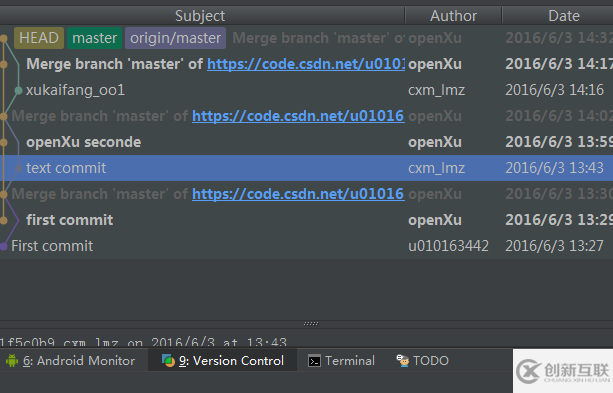613x393 pixels.
Task: Click the commit node dot of xukaifang_oo1
Action: 18,91
